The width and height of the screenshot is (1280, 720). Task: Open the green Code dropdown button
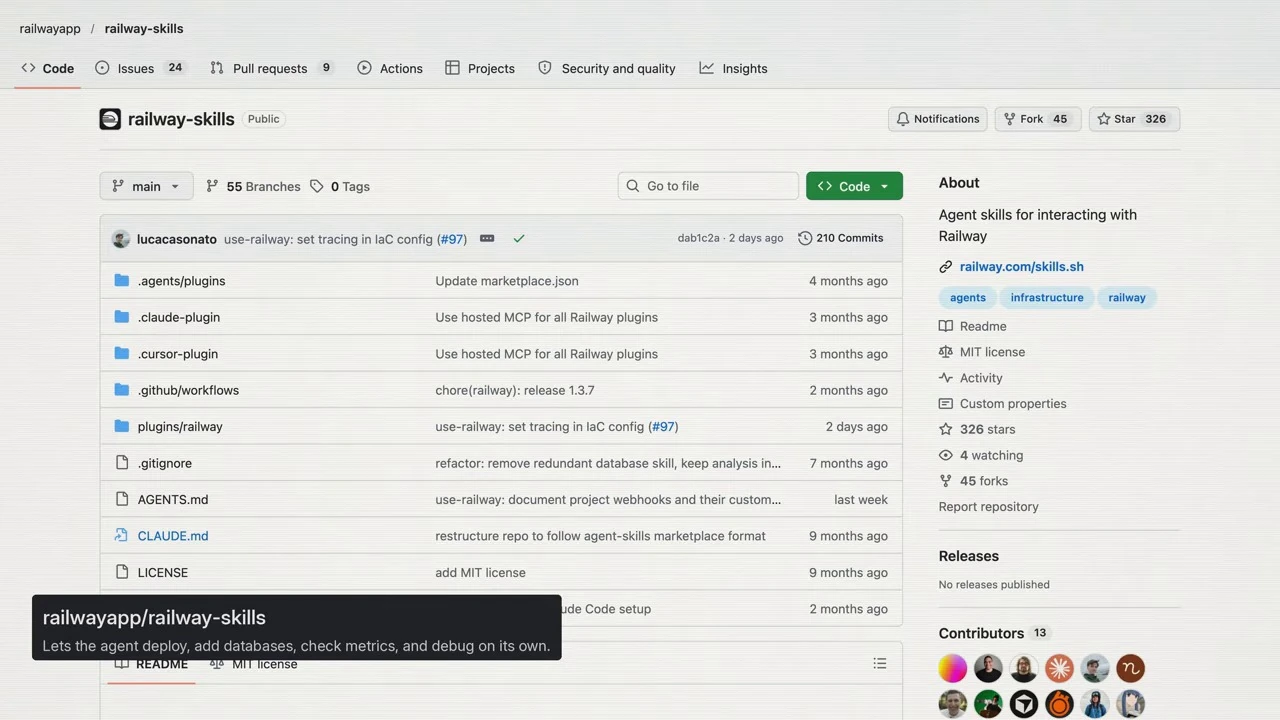854,186
